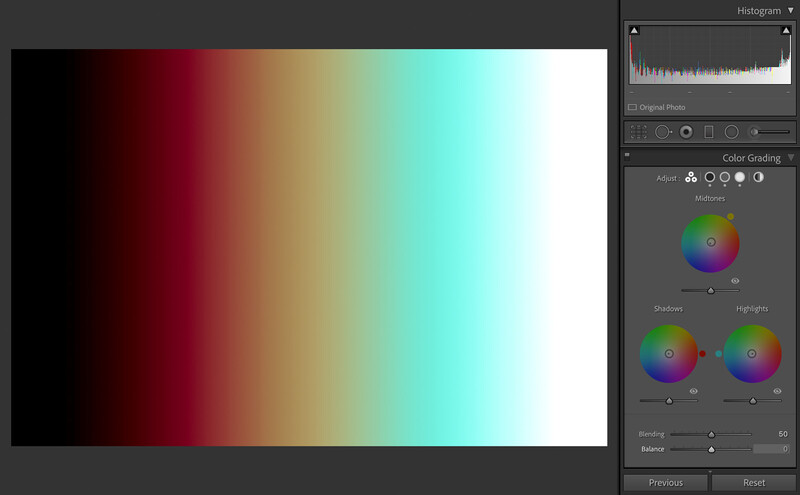This screenshot has width=800, height=495.
Task: Toggle the Color Grading panel on/off switch
Action: point(627,156)
